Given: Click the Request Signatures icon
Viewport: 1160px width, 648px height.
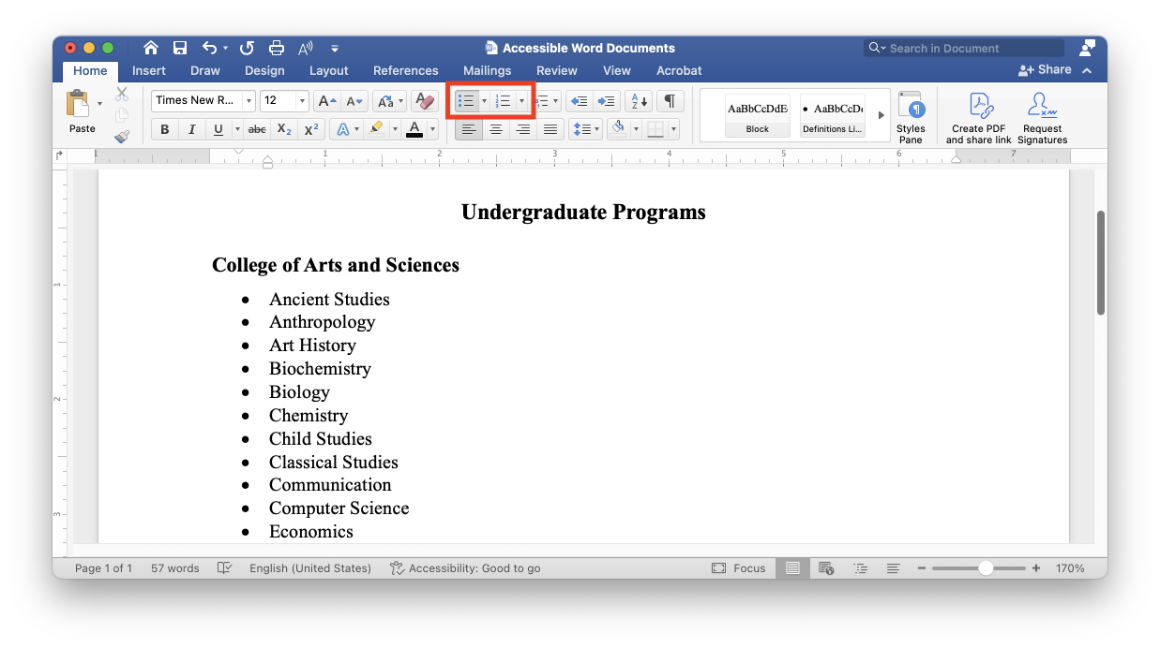Looking at the screenshot, I should (x=1042, y=113).
